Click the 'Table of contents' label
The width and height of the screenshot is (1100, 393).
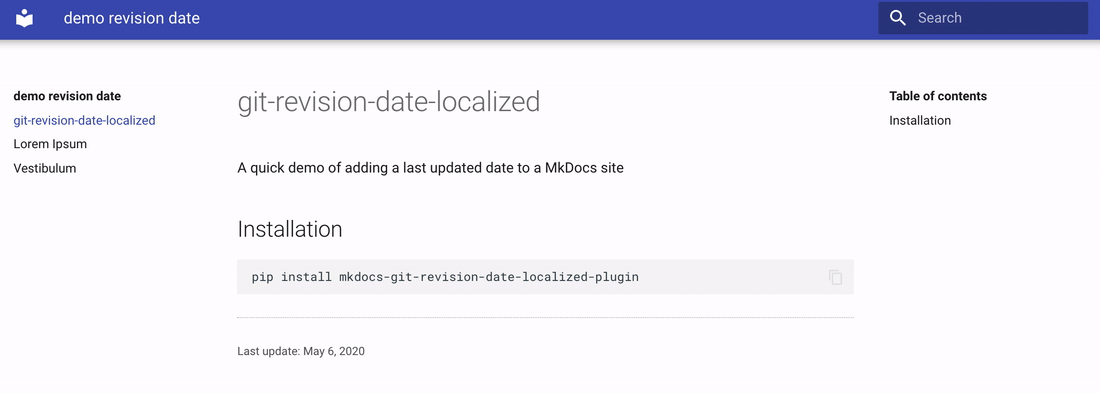938,96
